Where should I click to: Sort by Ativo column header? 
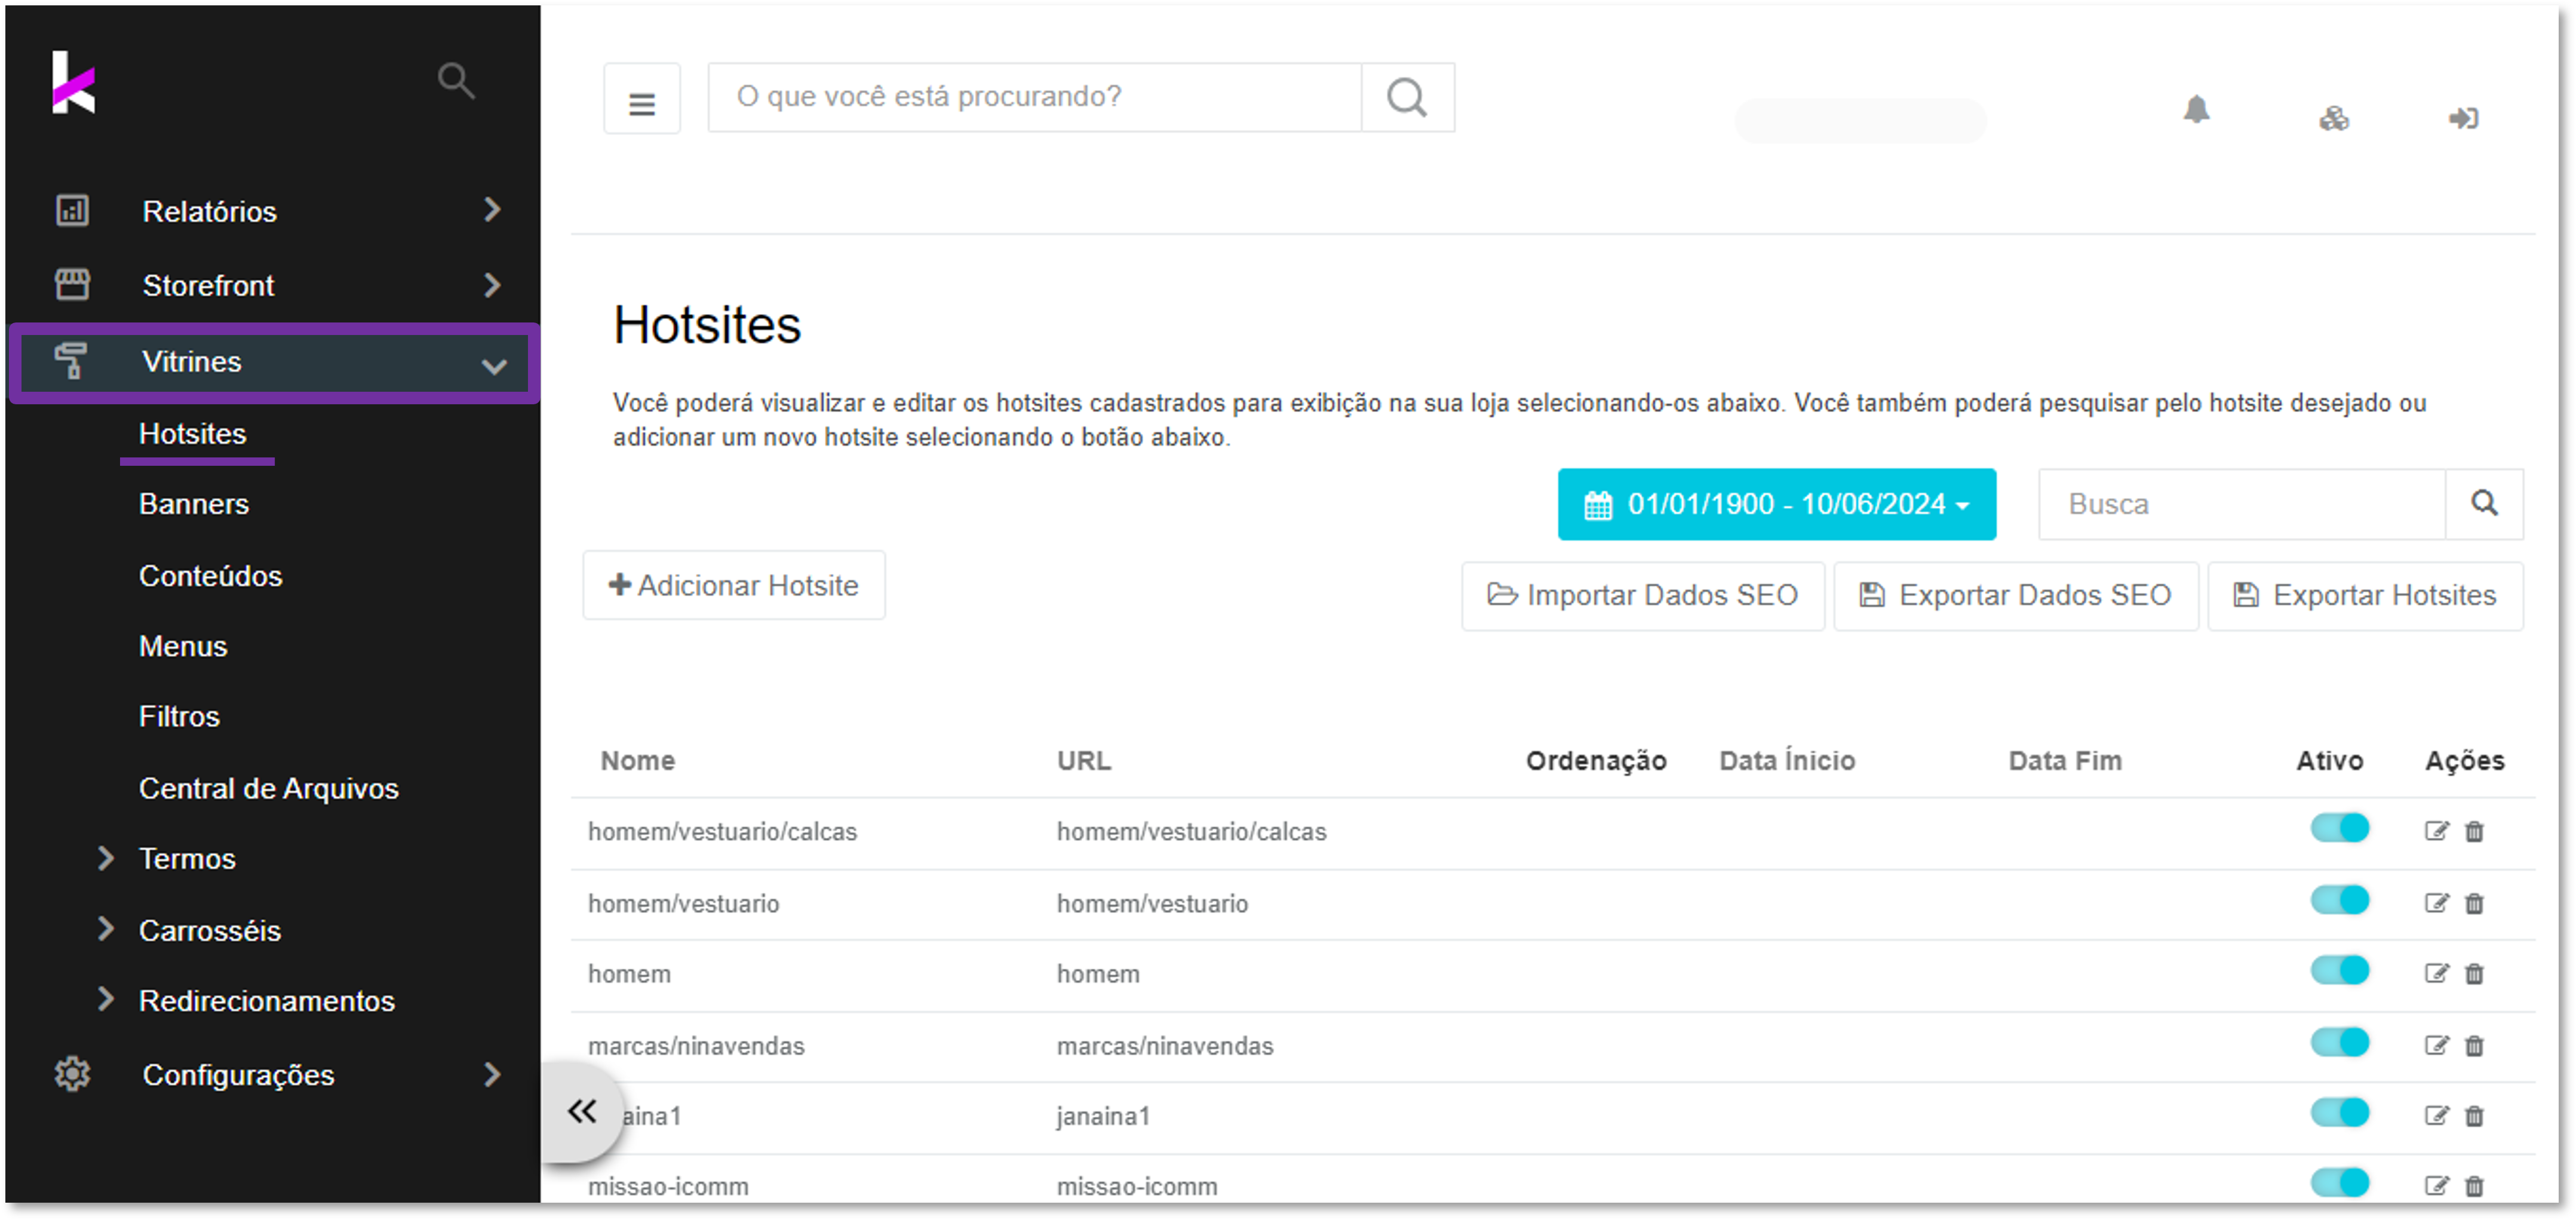[x=2329, y=761]
